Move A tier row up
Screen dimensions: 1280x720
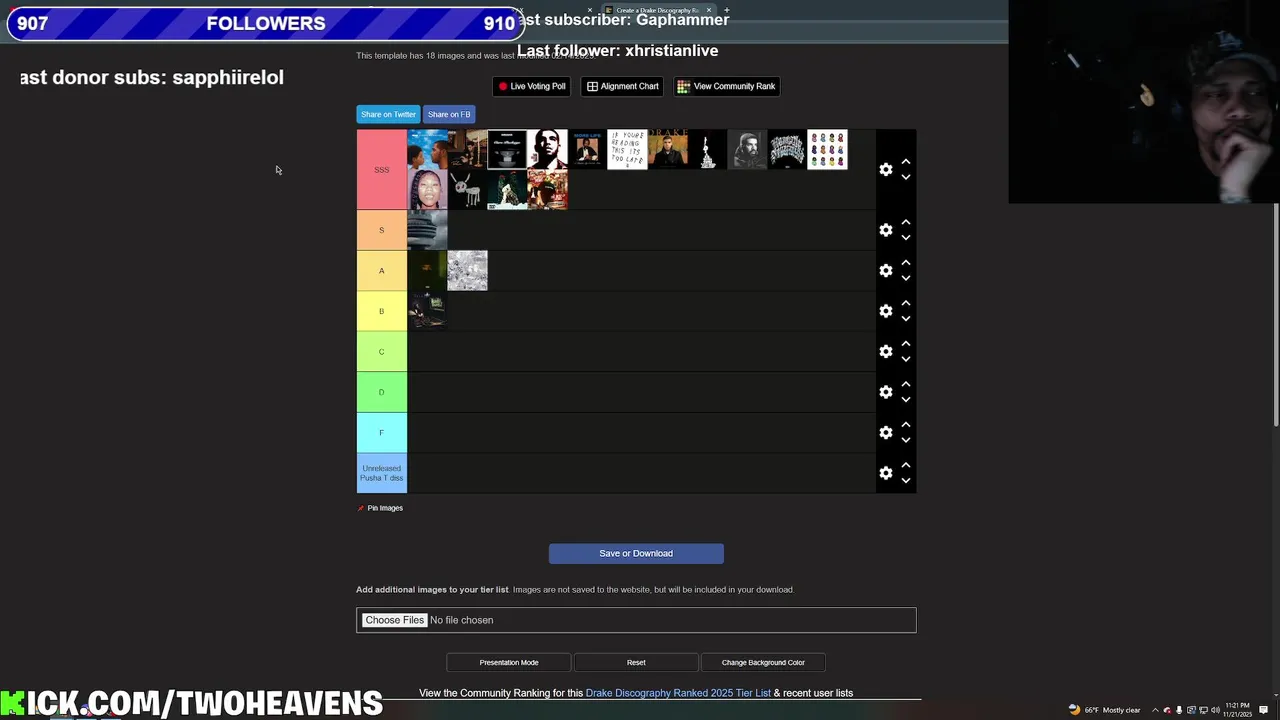coord(905,263)
